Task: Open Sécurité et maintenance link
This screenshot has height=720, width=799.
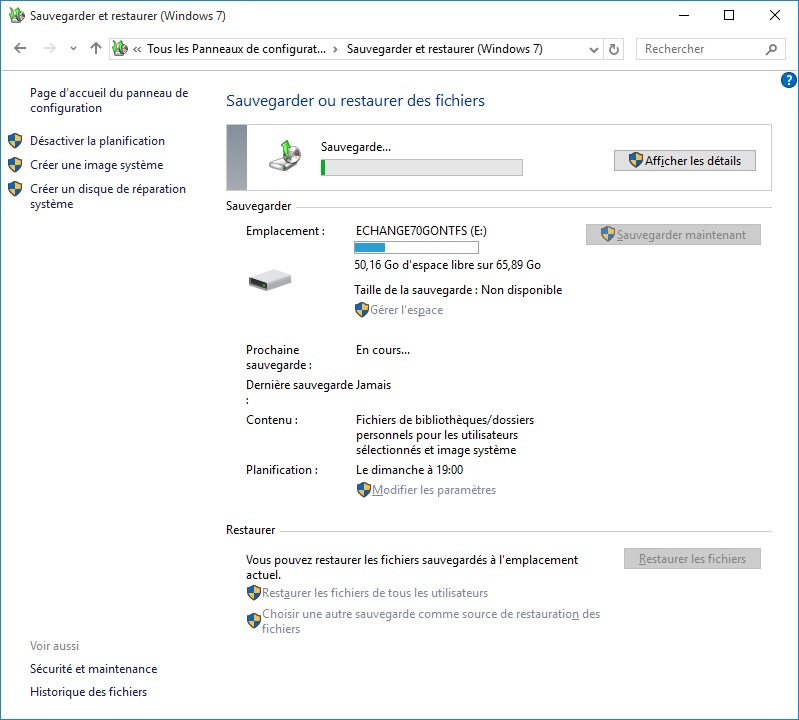Action: [x=94, y=669]
